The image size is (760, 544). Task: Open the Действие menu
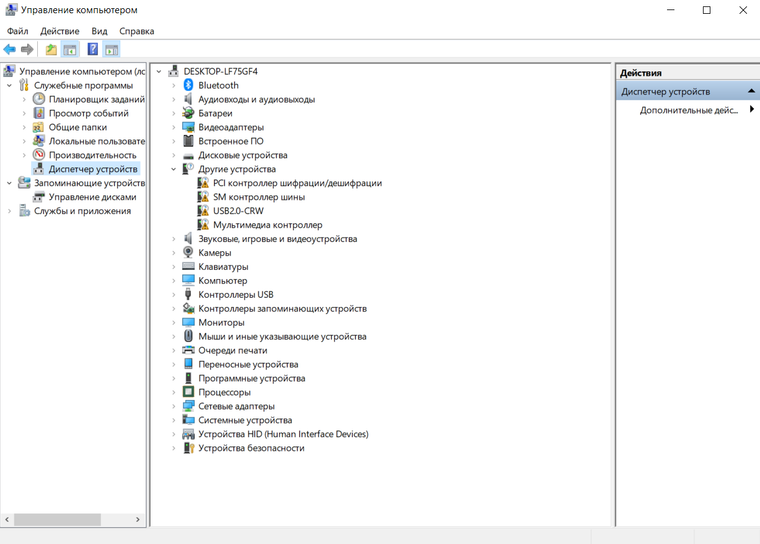60,31
